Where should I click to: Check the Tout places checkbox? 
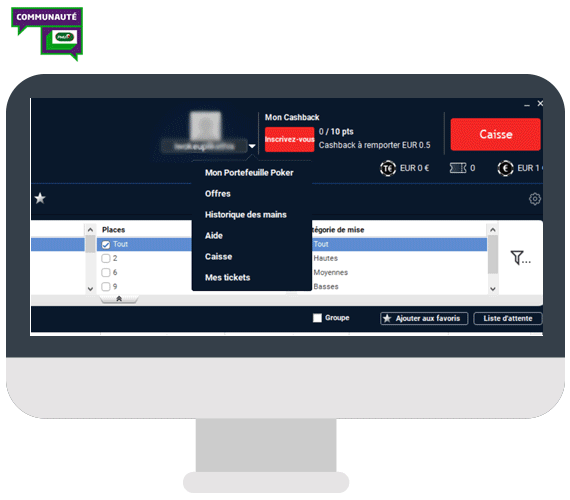[x=106, y=244]
